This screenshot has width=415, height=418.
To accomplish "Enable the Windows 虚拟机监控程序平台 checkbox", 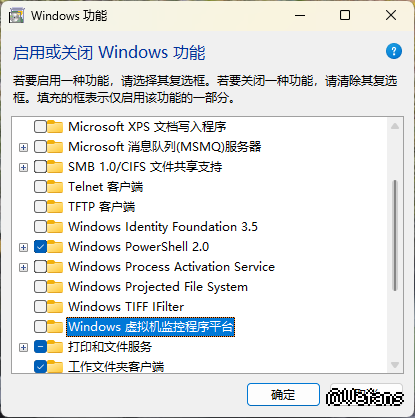I will [x=40, y=327].
